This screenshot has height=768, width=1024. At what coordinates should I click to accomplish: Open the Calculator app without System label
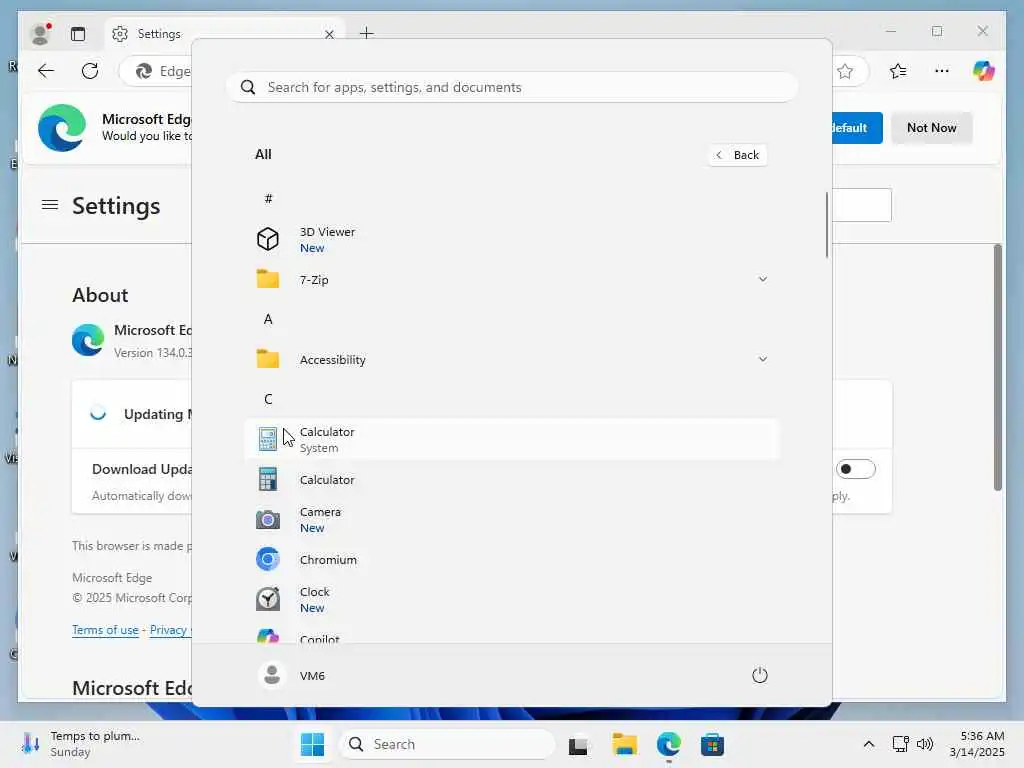512,479
